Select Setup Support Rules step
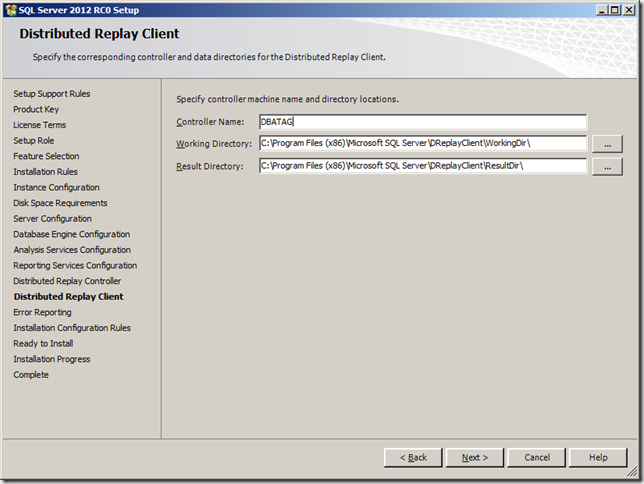The image size is (644, 484). [52, 94]
